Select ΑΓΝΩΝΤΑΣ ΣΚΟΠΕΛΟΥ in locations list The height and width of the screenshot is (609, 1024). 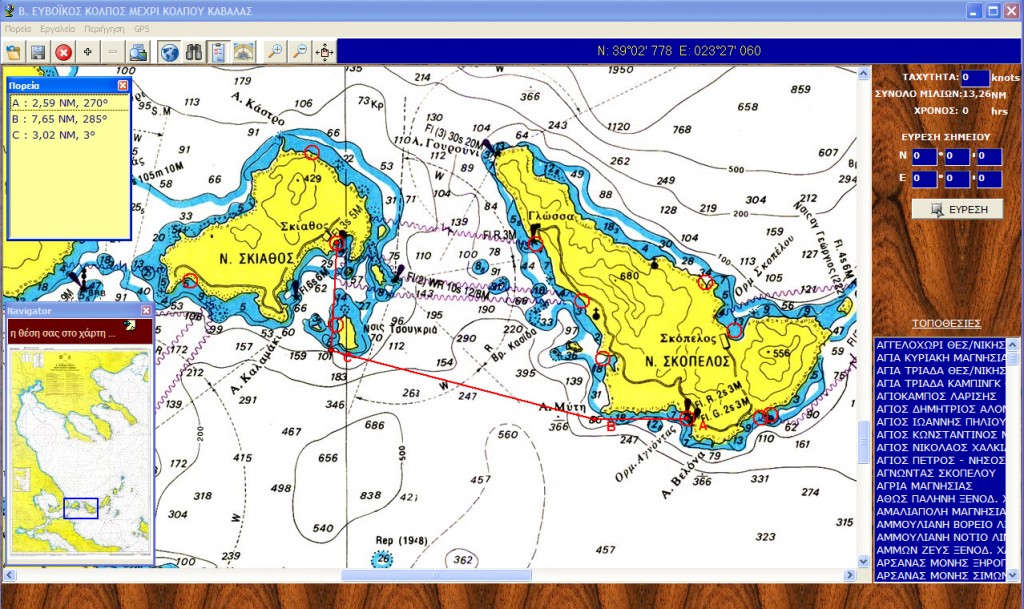pyautogui.click(x=940, y=473)
